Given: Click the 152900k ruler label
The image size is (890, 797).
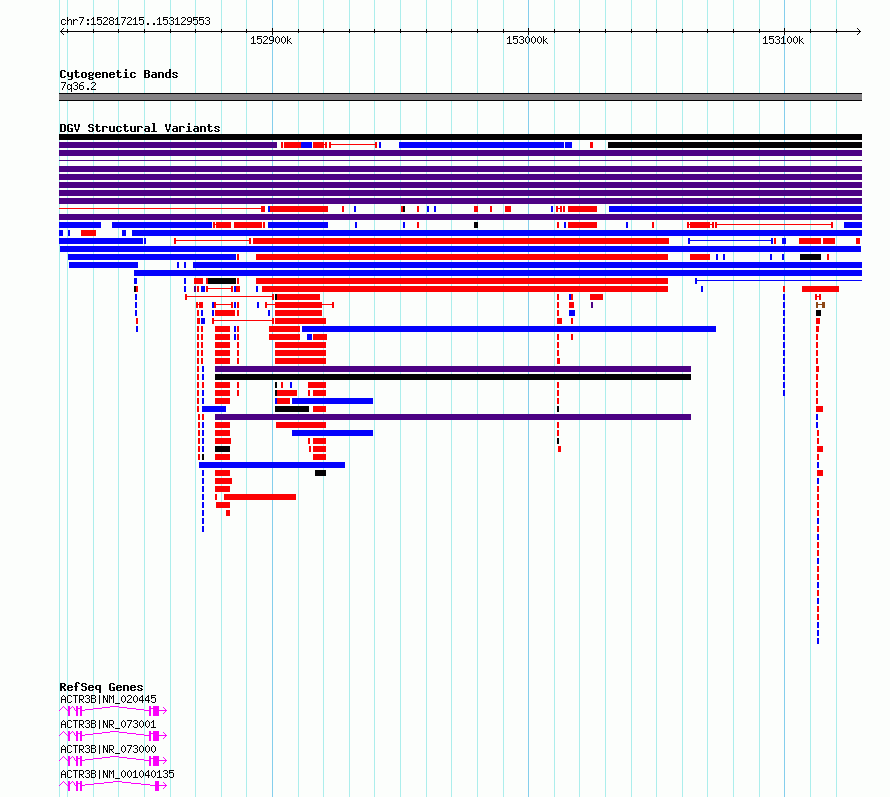Looking at the screenshot, I should pyautogui.click(x=271, y=40).
